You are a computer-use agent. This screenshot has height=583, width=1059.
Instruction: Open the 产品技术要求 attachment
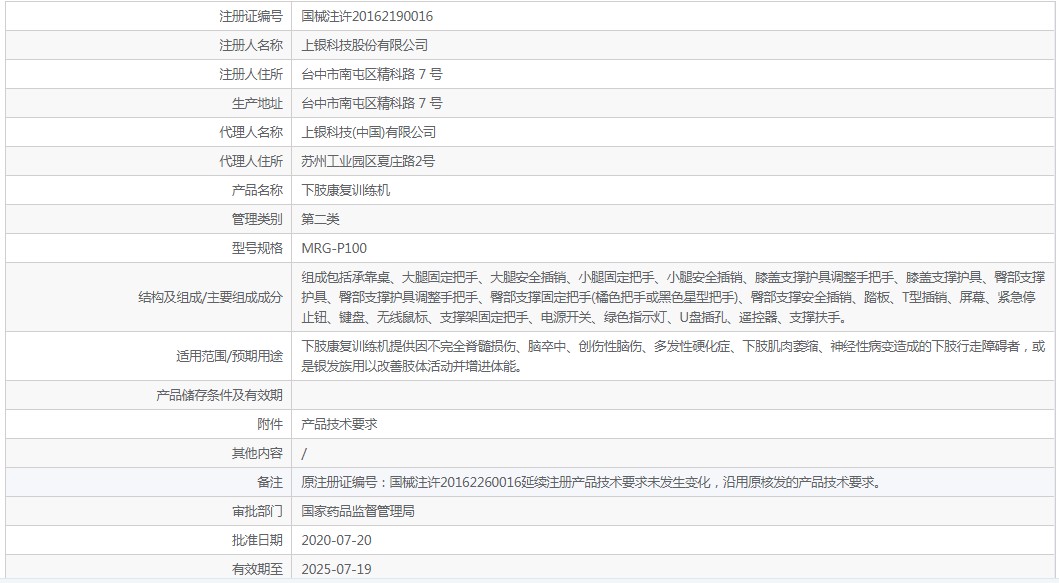pyautogui.click(x=339, y=424)
